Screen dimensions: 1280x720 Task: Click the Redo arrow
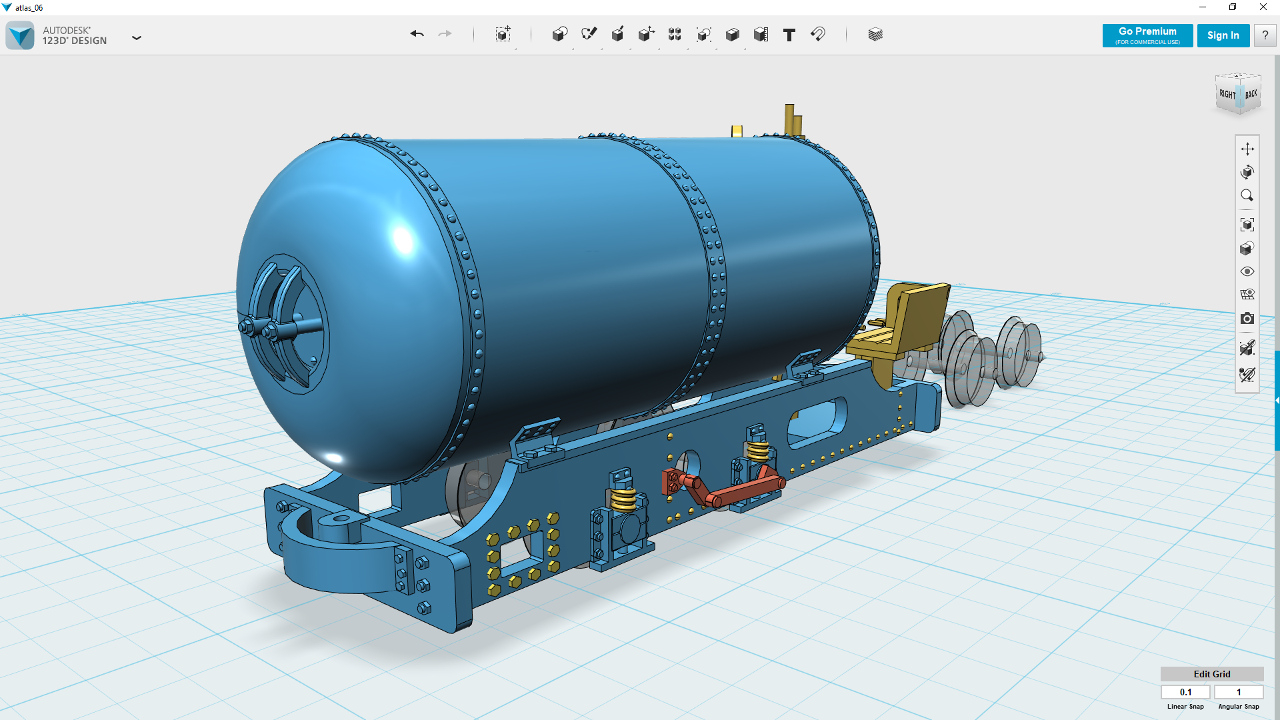(445, 34)
